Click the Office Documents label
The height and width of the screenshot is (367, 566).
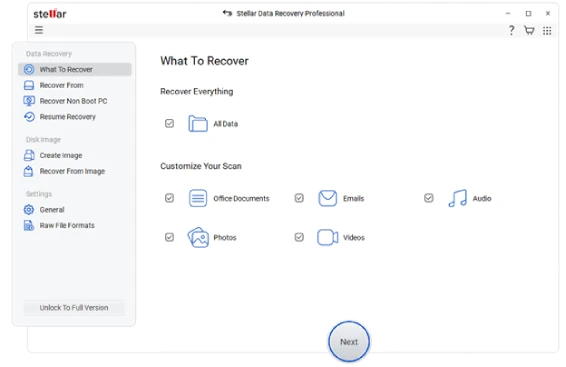(241, 198)
